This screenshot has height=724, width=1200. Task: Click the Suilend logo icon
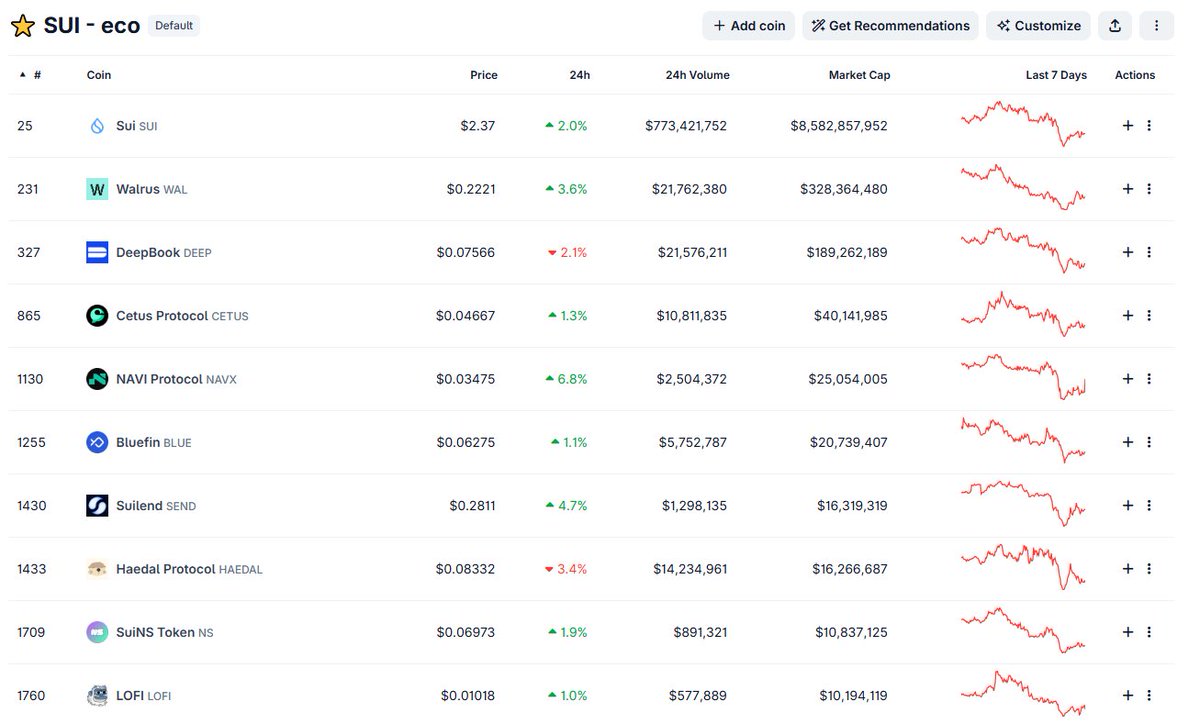click(x=97, y=506)
